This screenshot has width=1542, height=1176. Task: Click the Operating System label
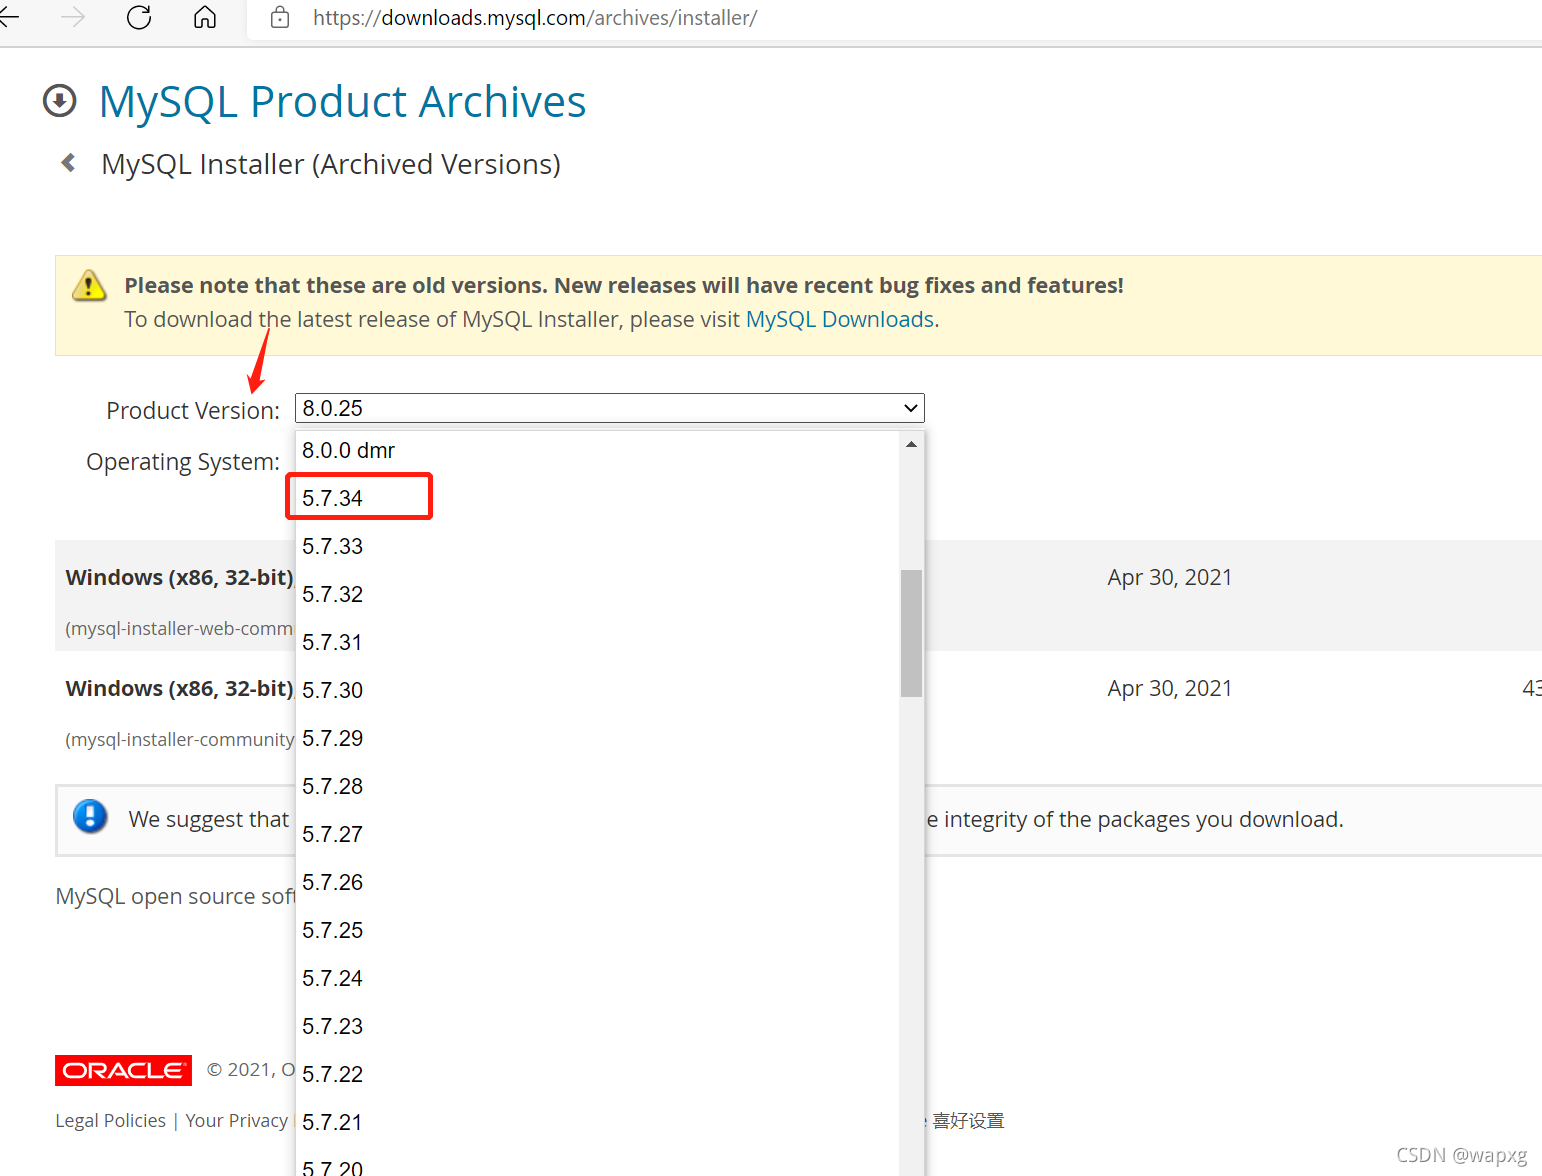click(x=183, y=462)
